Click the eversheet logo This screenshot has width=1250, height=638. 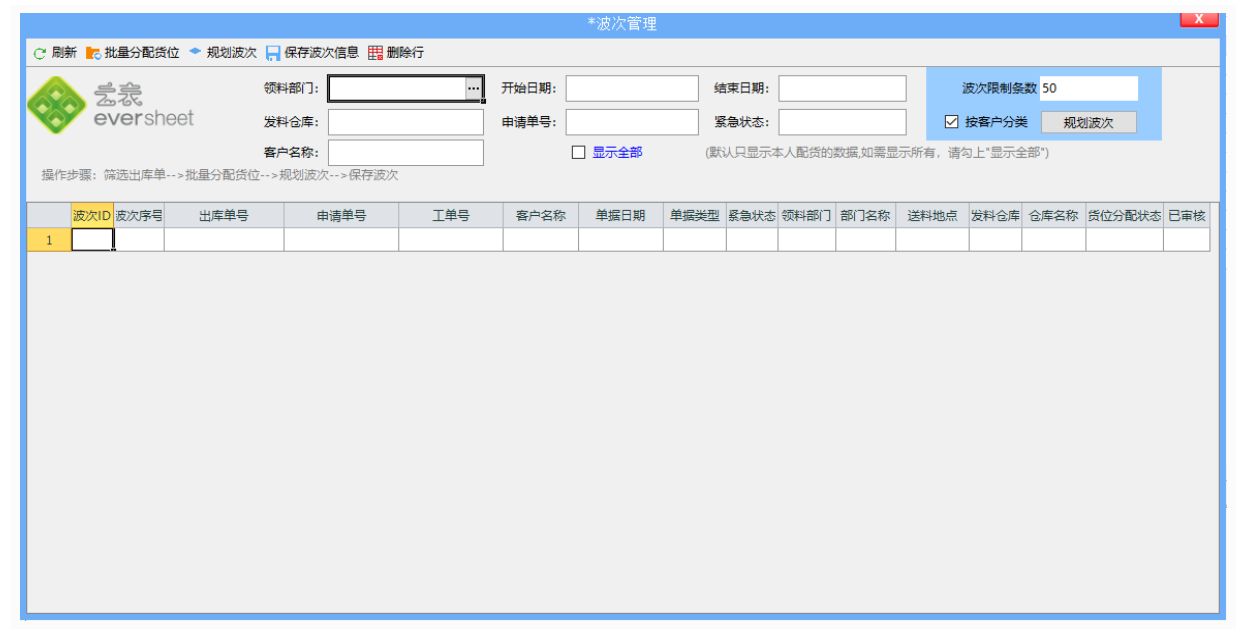(111, 107)
